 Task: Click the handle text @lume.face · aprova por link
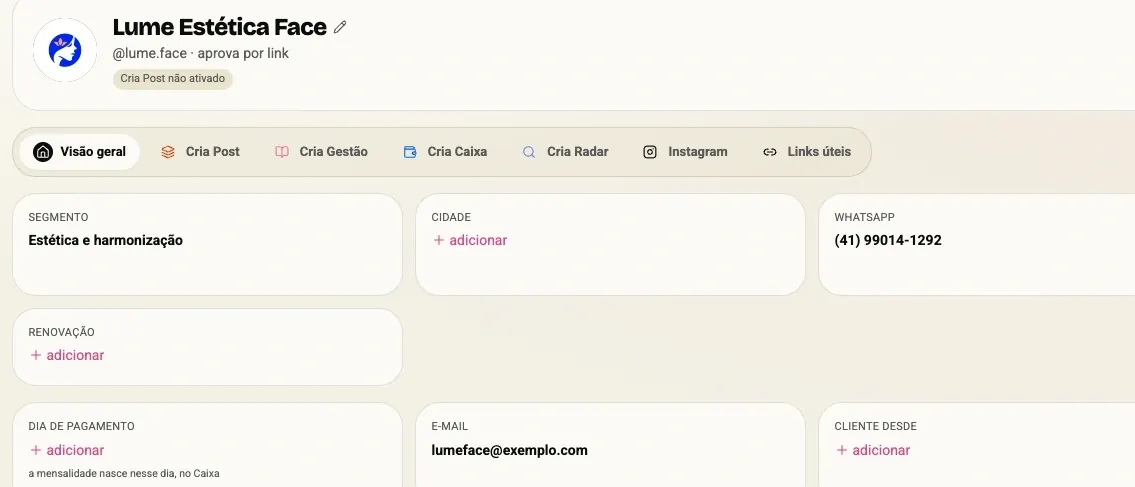[x=201, y=54]
